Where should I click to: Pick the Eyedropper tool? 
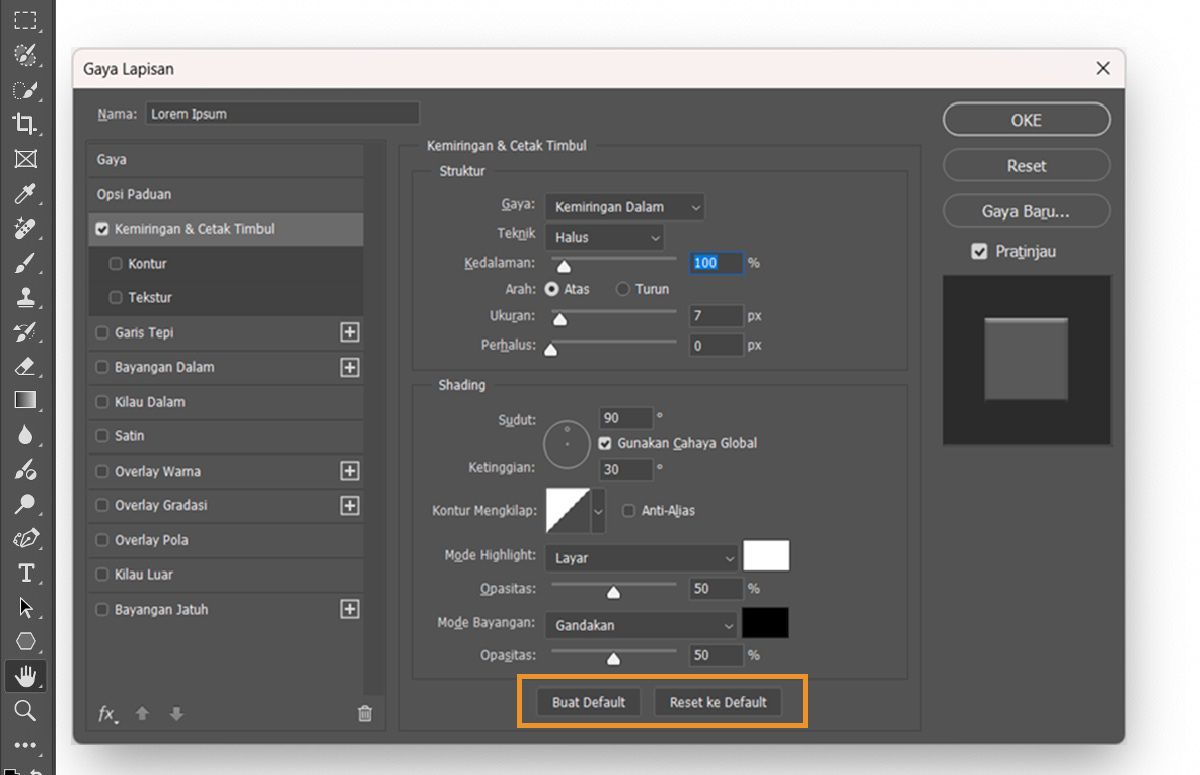tap(25, 196)
